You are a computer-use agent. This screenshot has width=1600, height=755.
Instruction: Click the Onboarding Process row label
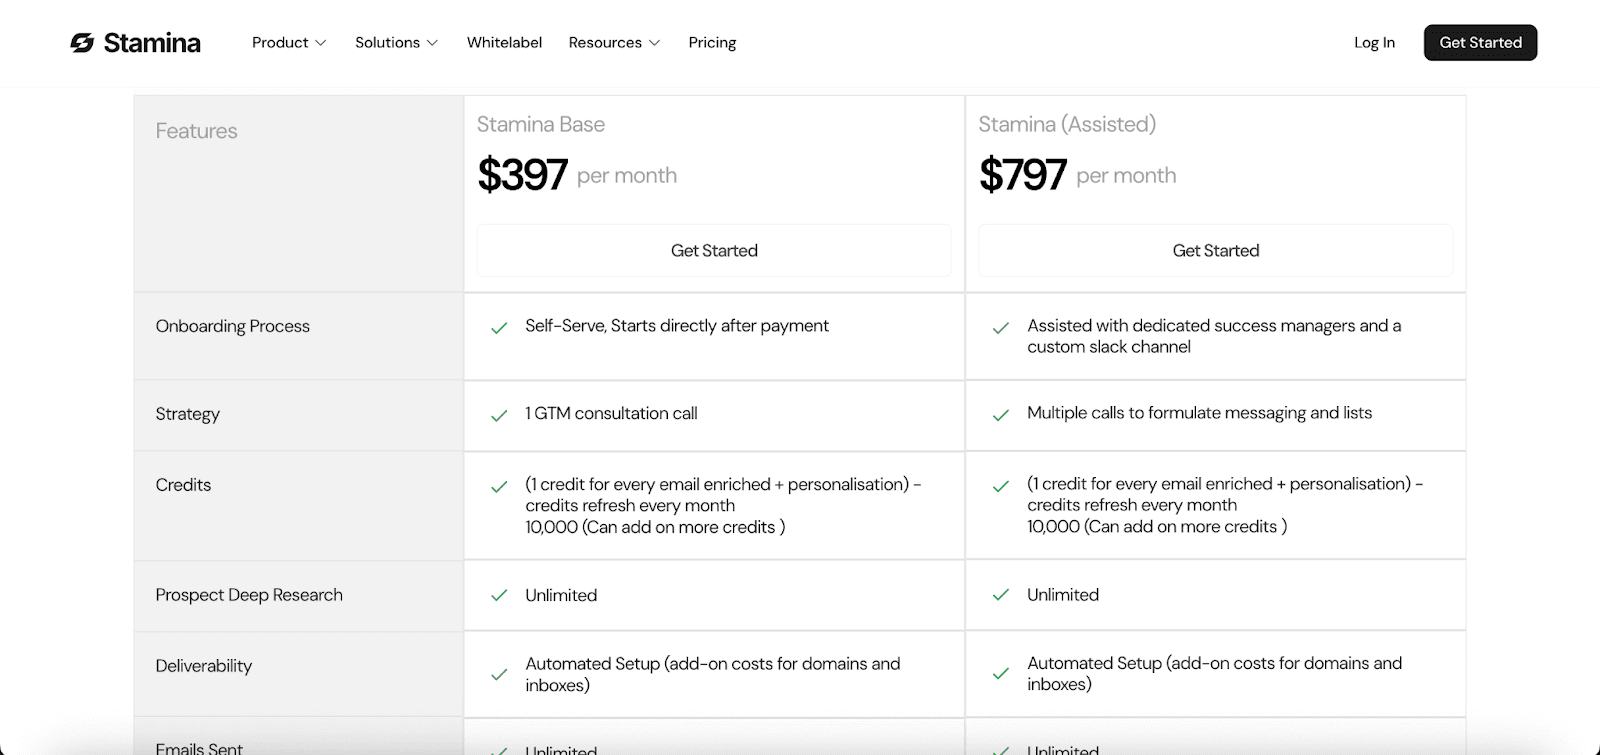pyautogui.click(x=233, y=326)
